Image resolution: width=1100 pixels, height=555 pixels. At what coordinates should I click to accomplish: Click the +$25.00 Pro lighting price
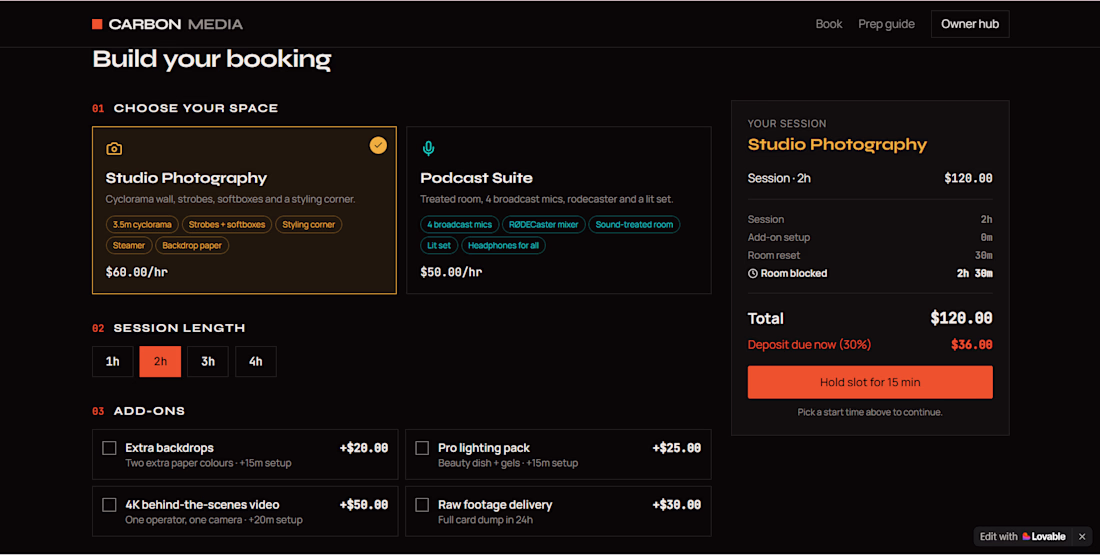click(677, 448)
